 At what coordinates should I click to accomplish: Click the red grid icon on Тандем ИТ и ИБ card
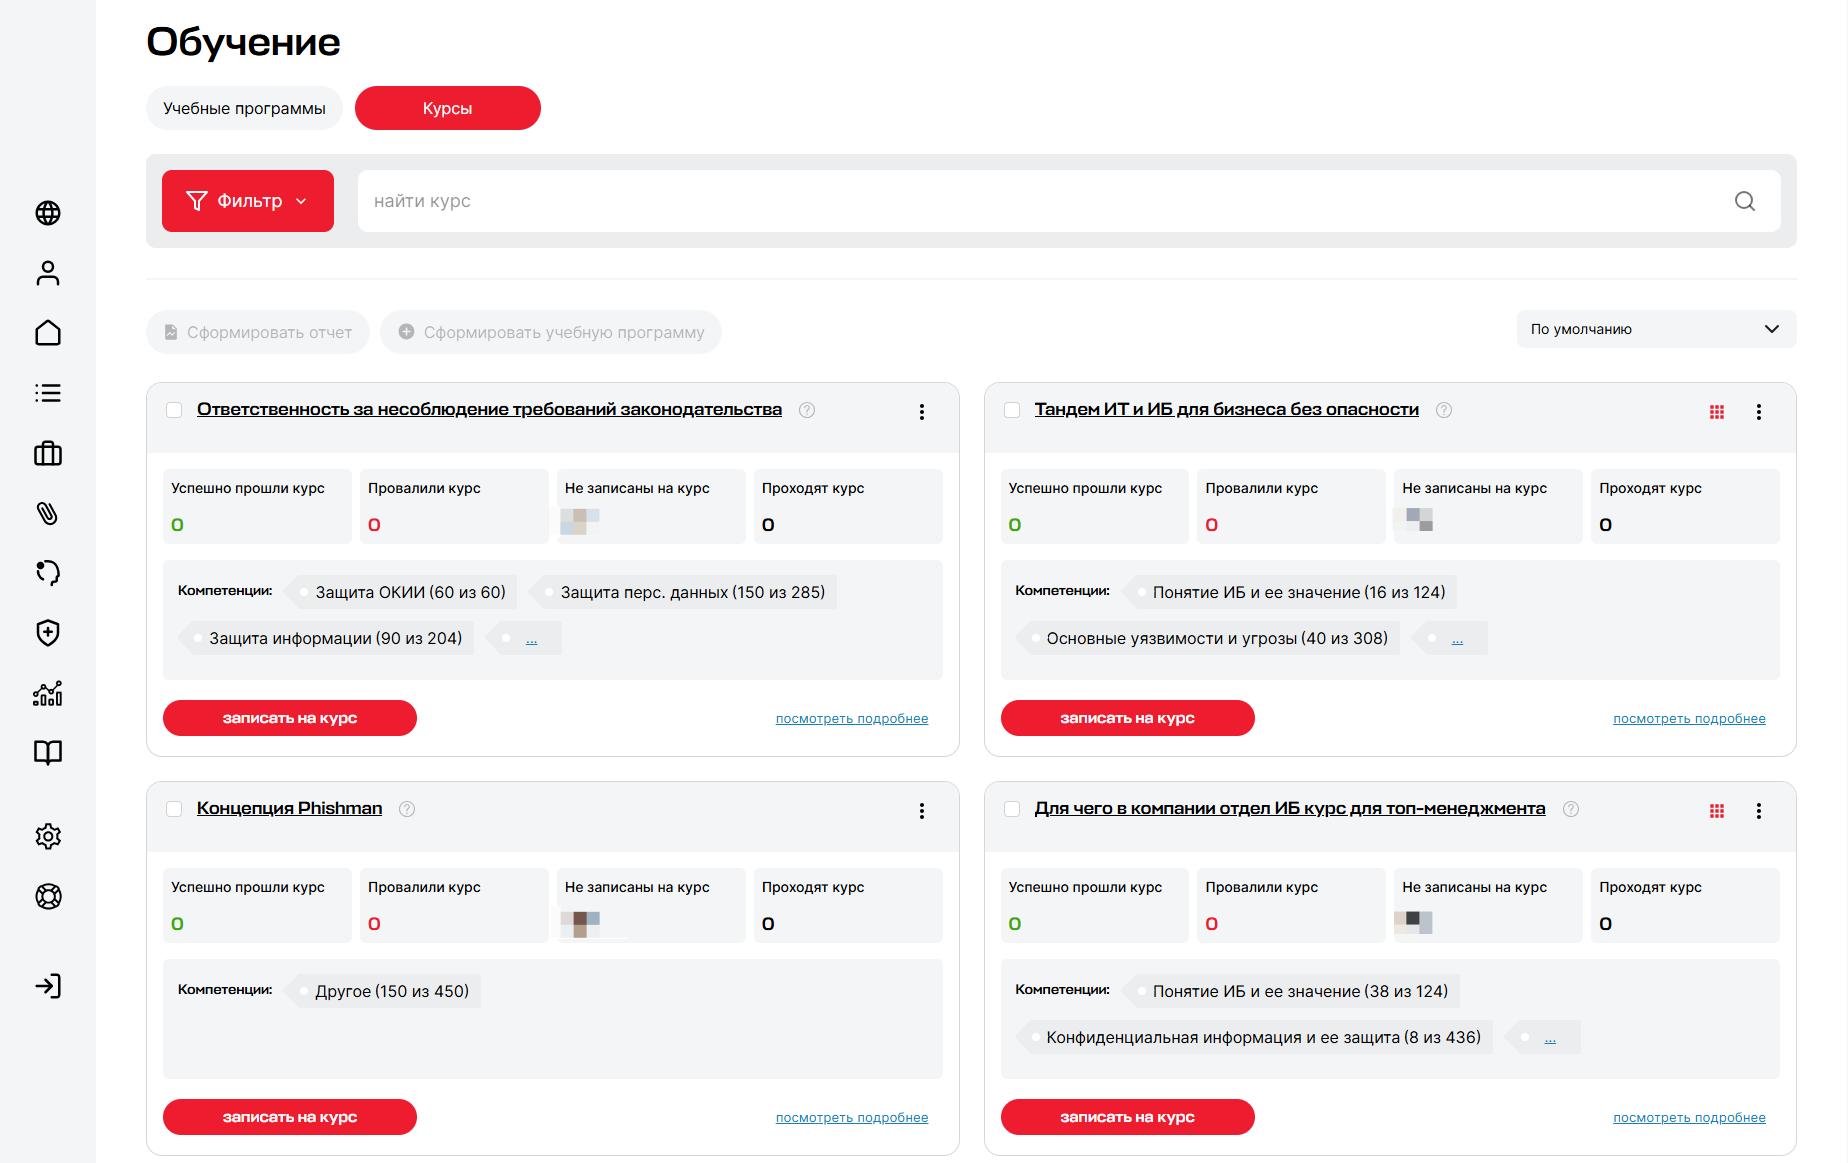tap(1717, 412)
